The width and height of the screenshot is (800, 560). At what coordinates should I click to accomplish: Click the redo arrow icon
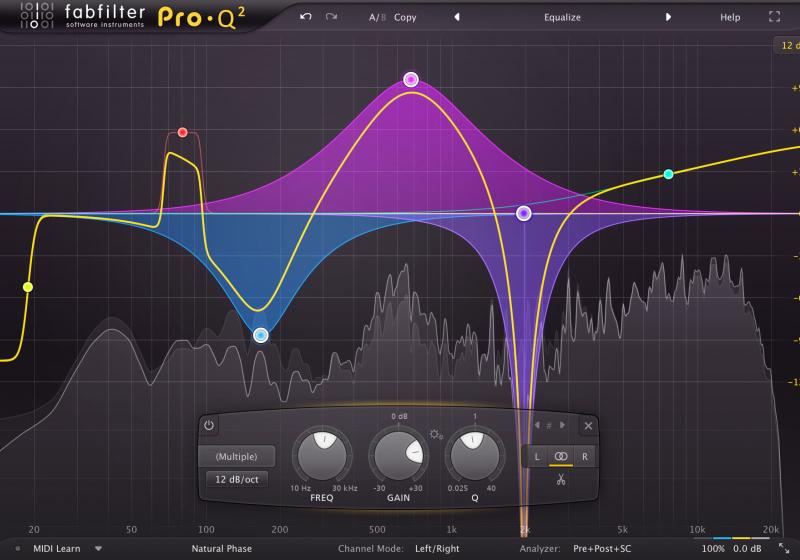331,17
